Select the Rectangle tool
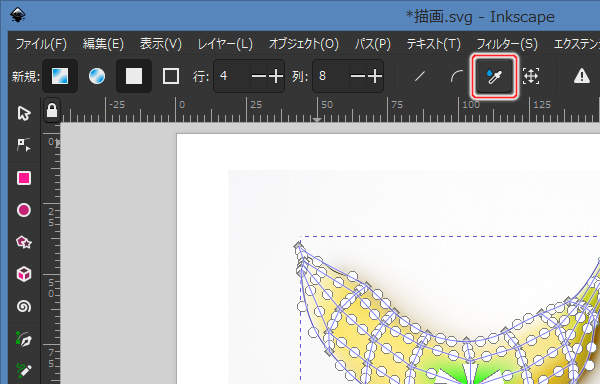 pyautogui.click(x=24, y=178)
